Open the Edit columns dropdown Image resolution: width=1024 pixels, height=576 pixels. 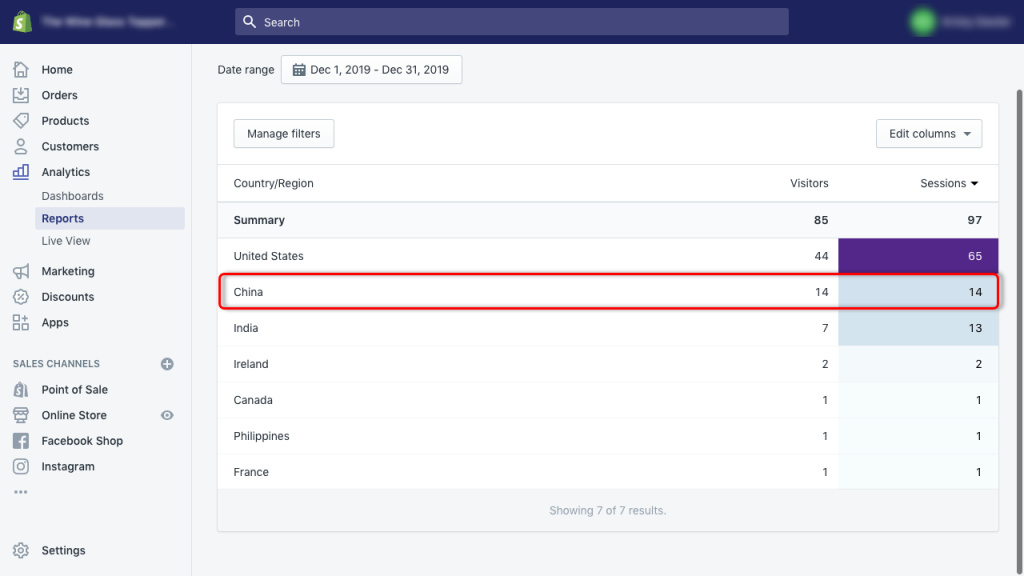click(929, 133)
